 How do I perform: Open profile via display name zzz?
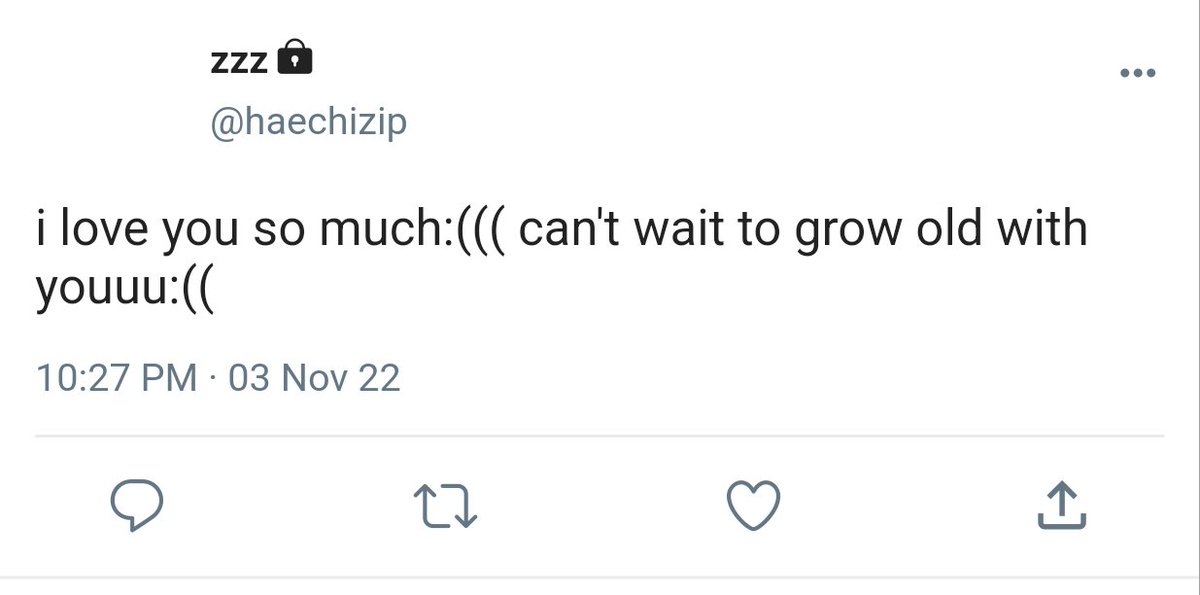click(x=239, y=63)
